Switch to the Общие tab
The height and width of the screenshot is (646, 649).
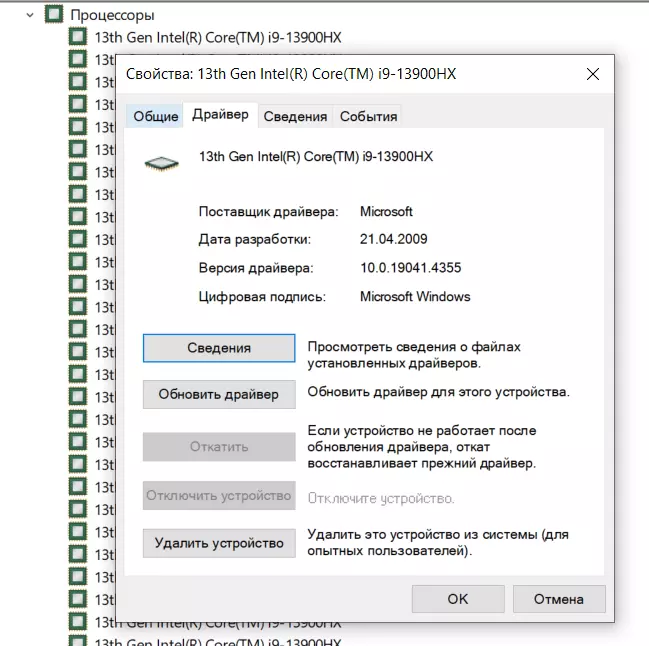click(156, 116)
